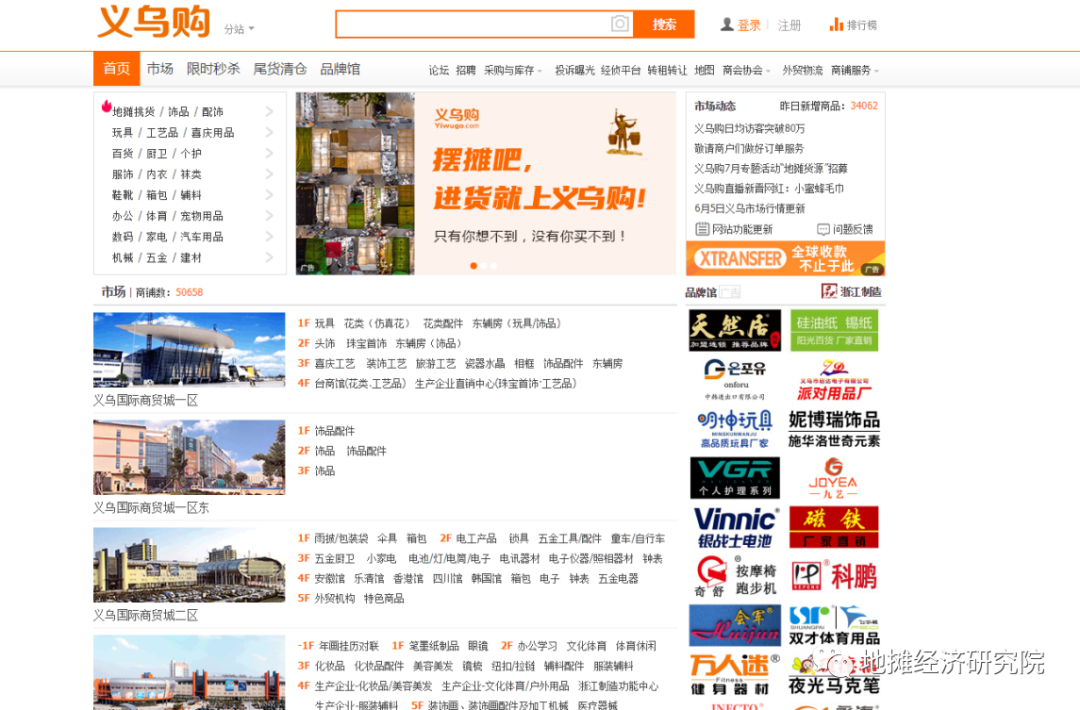Image resolution: width=1080 pixels, height=710 pixels.
Task: Open the 义乌国际商贸城二区 building photo
Action: (189, 565)
